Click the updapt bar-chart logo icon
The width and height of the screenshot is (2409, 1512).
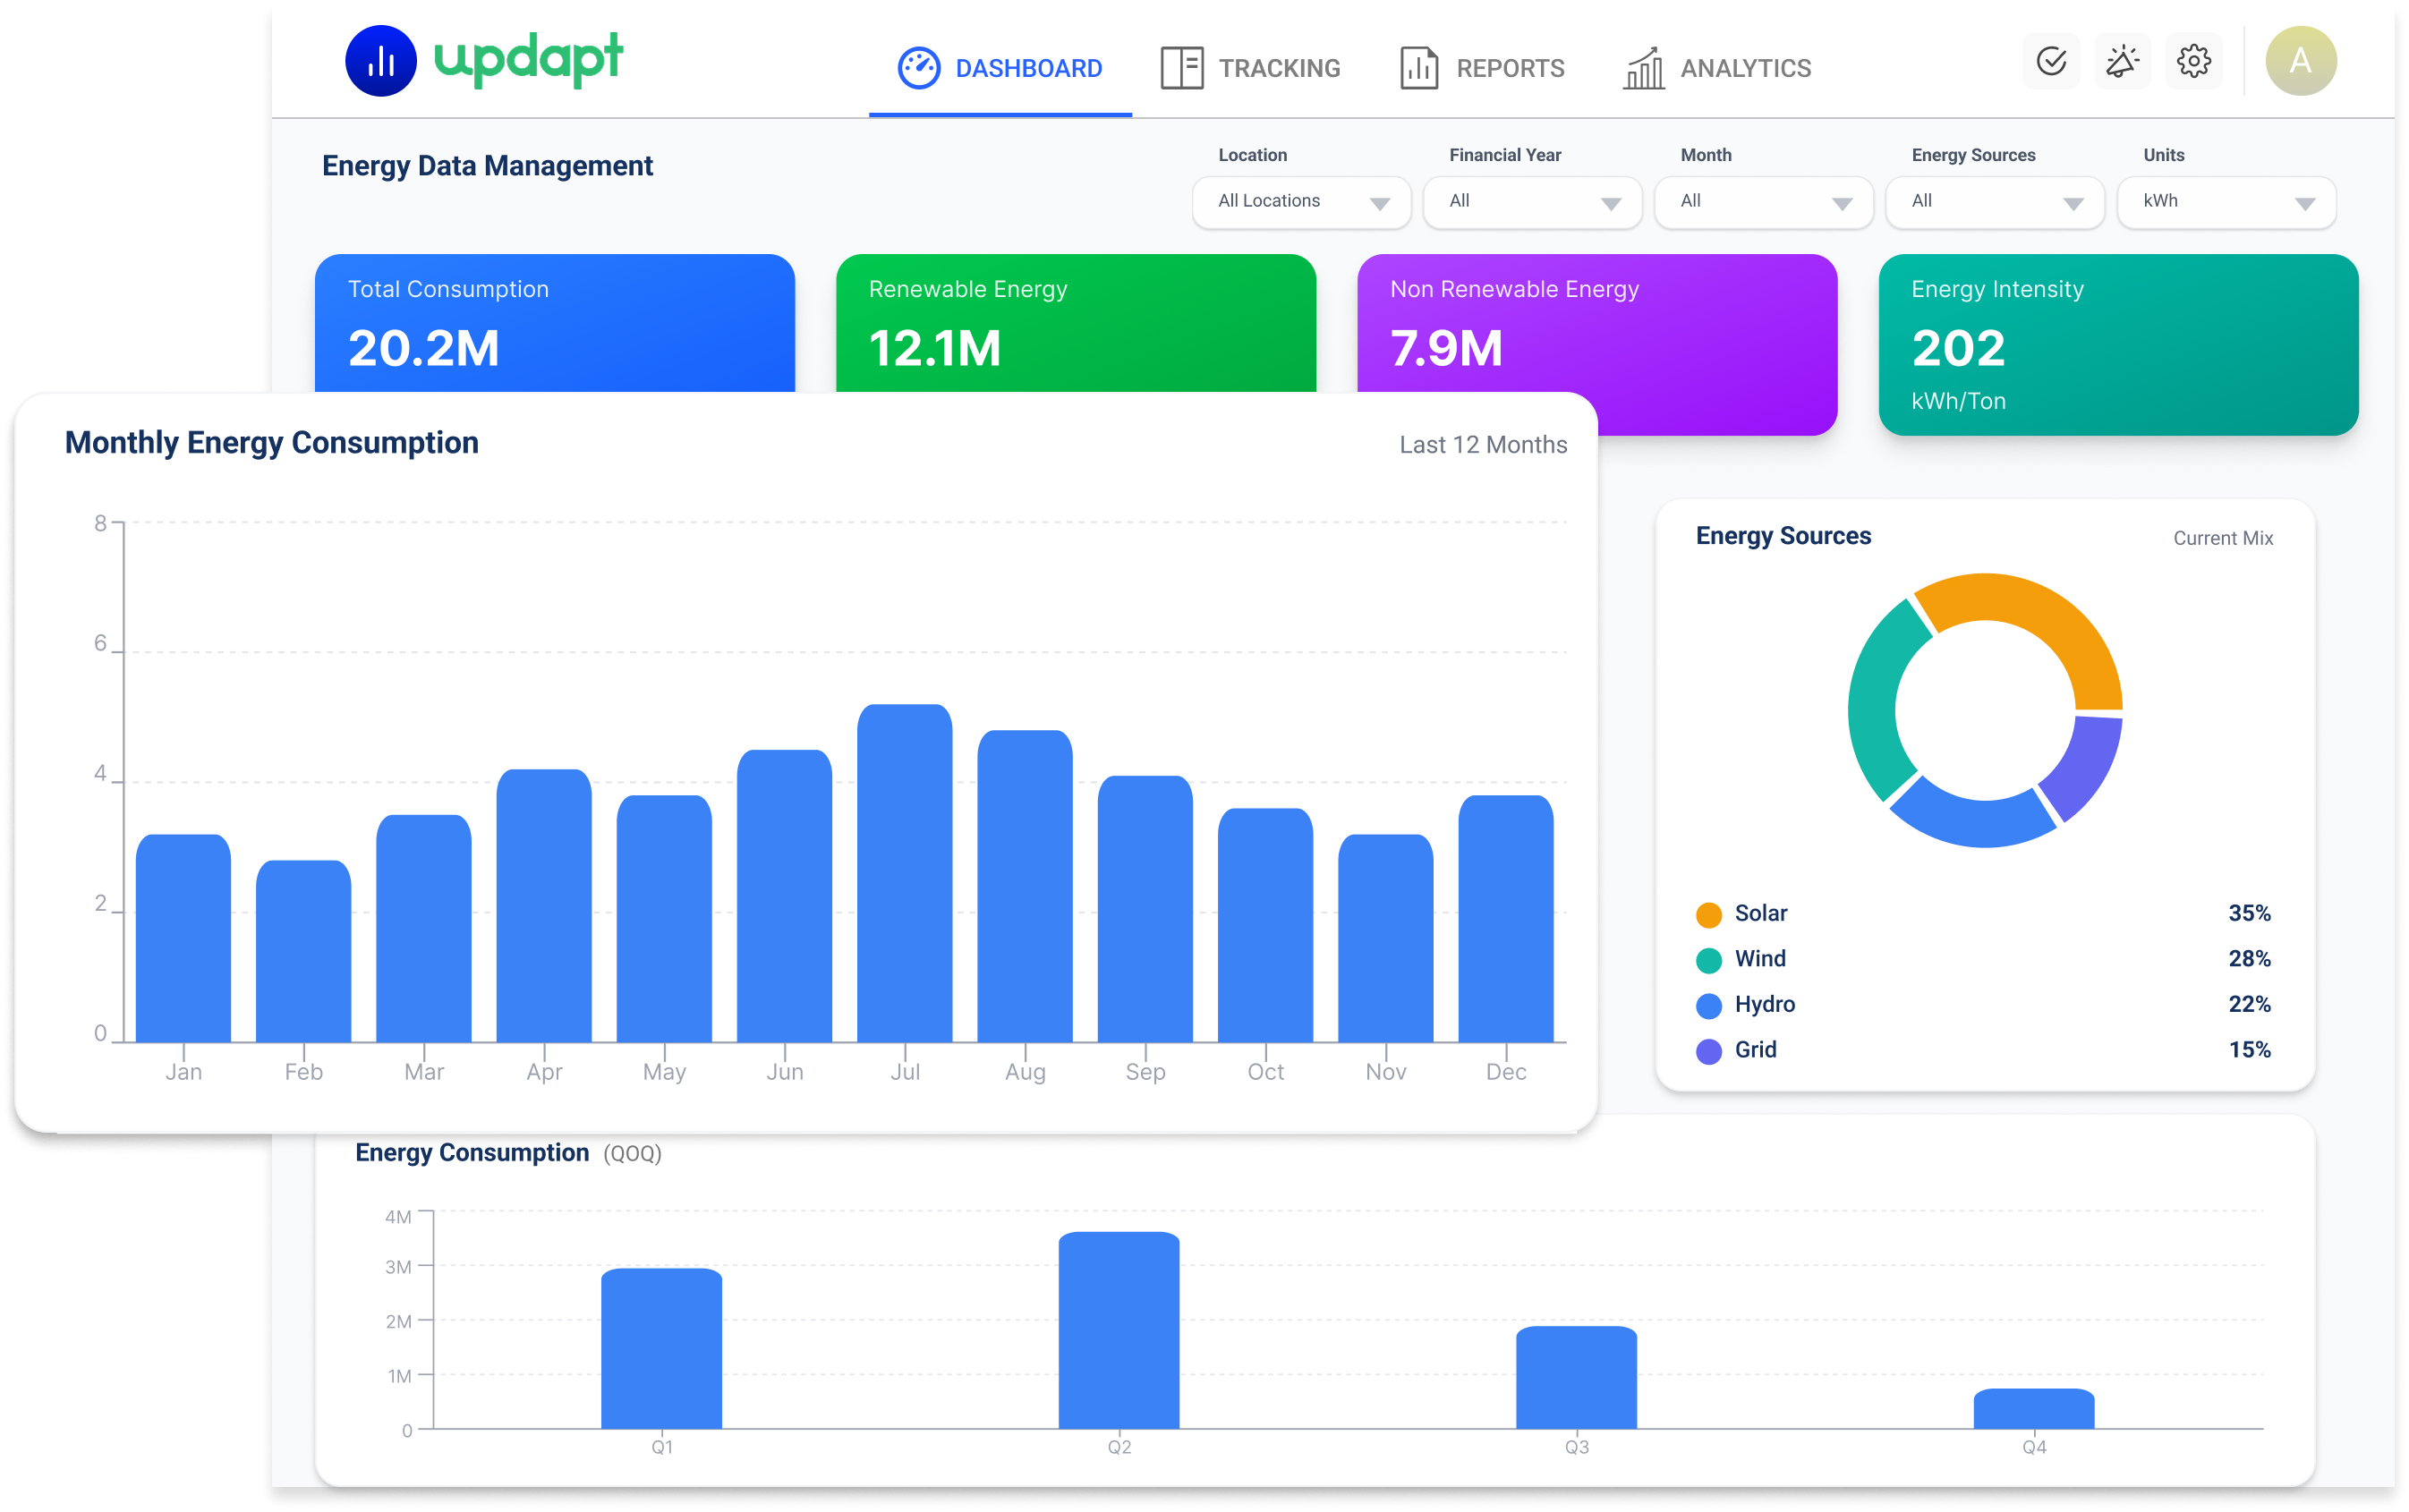coord(380,61)
